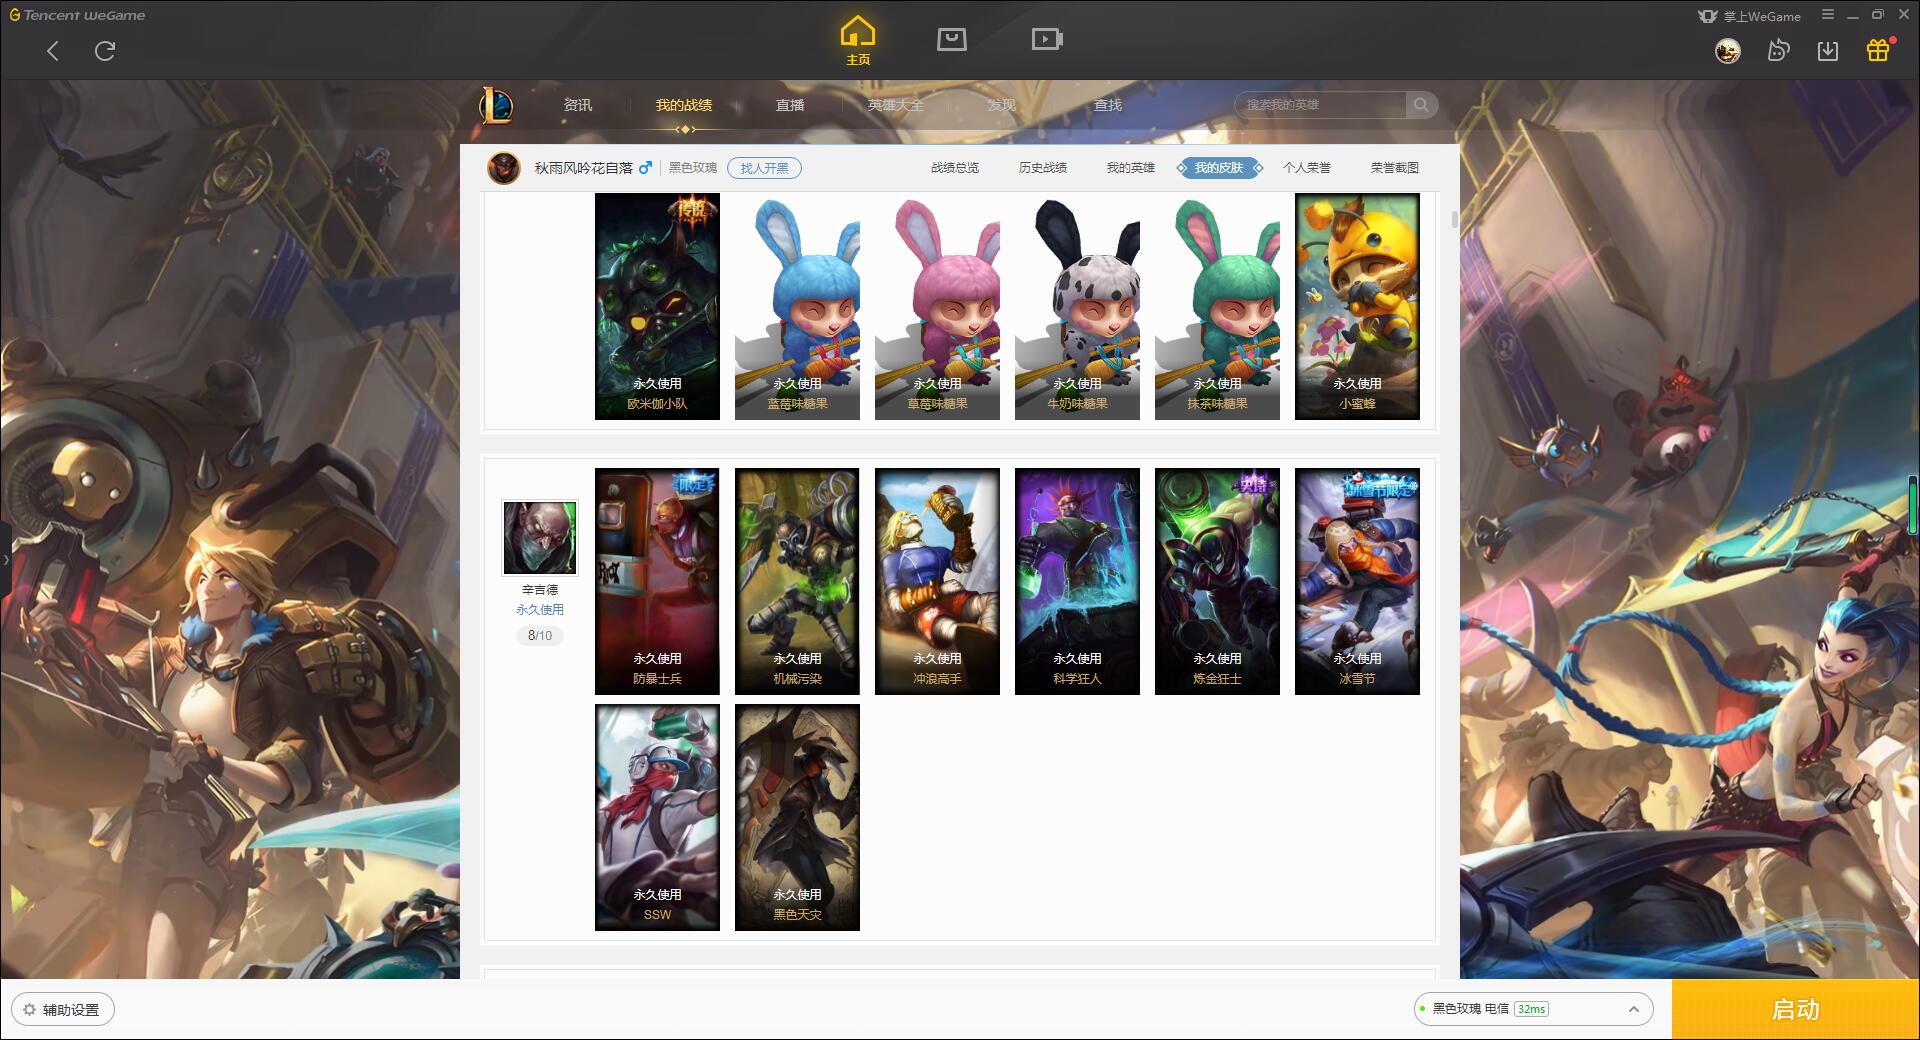The height and width of the screenshot is (1040, 1920).
Task: Open the 科学狂人 skin card
Action: point(1077,581)
